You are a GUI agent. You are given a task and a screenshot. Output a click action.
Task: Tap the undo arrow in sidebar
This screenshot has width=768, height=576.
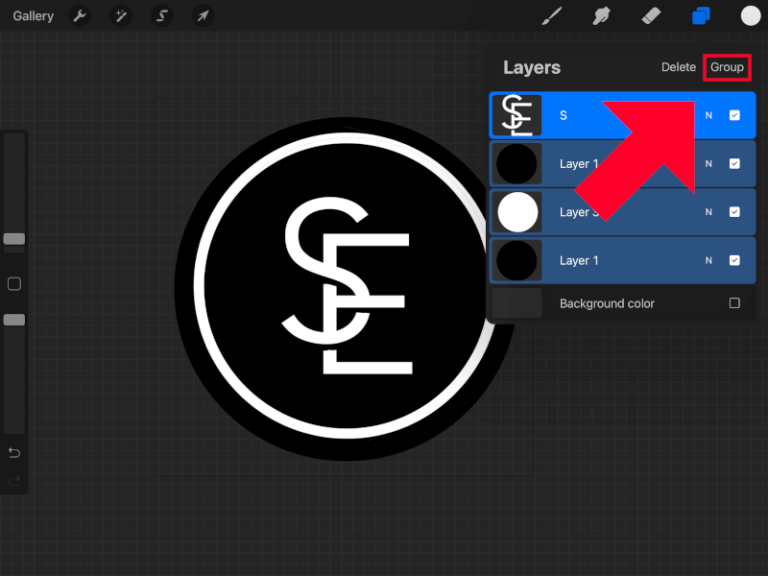pos(14,453)
